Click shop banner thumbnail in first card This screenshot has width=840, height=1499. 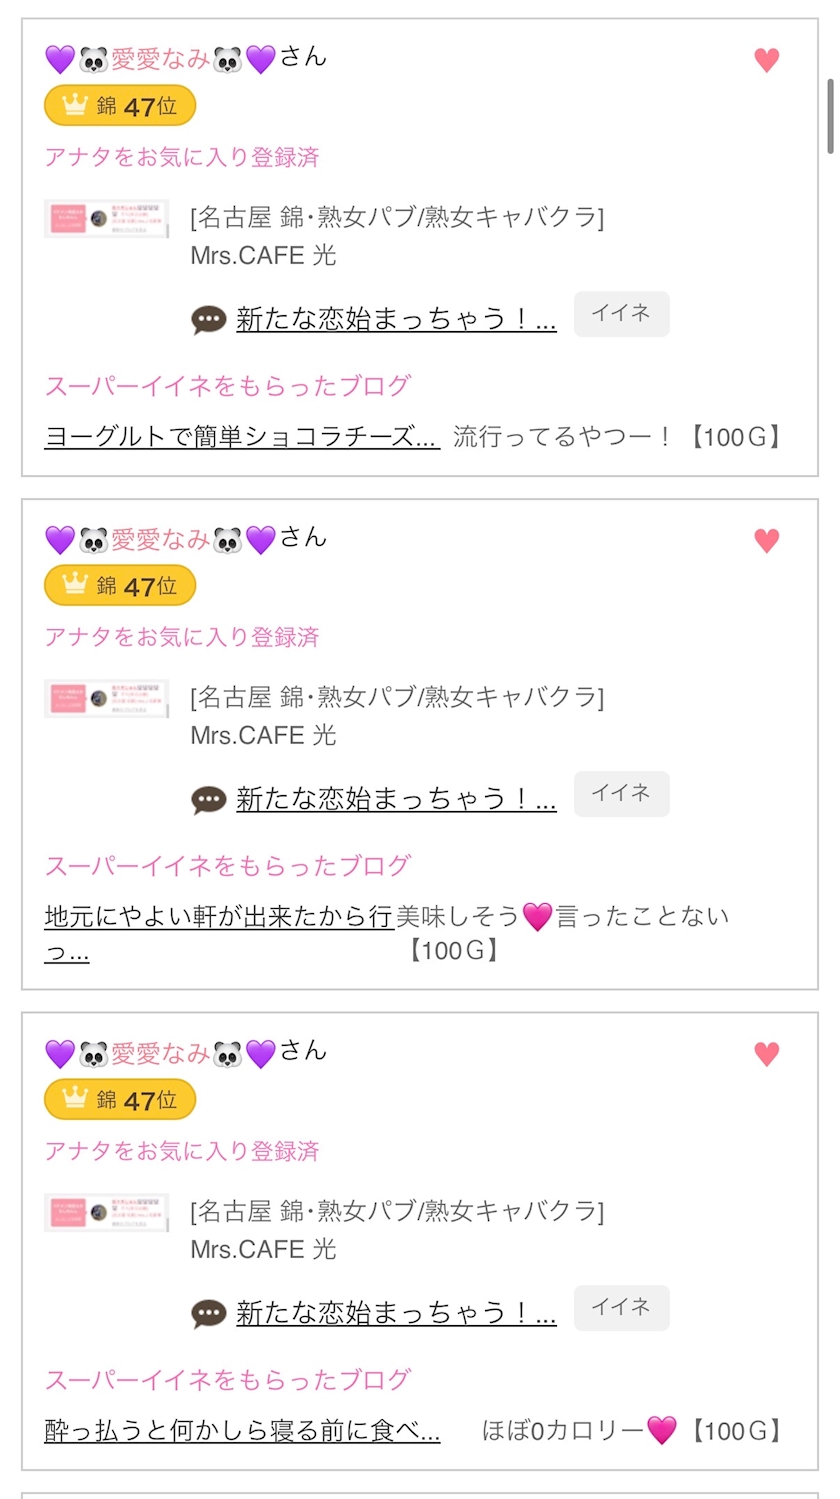coord(107,218)
